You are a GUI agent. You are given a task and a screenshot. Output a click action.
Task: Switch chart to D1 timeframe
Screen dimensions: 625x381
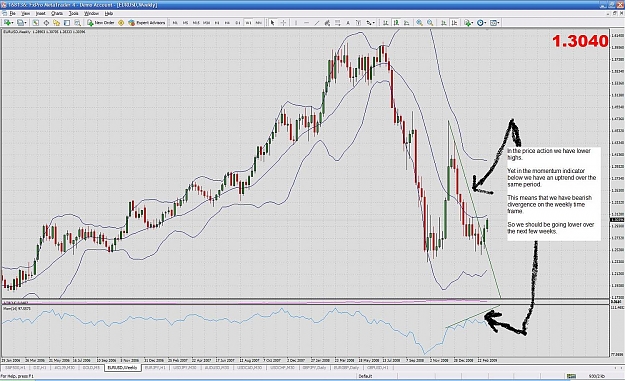(238, 23)
